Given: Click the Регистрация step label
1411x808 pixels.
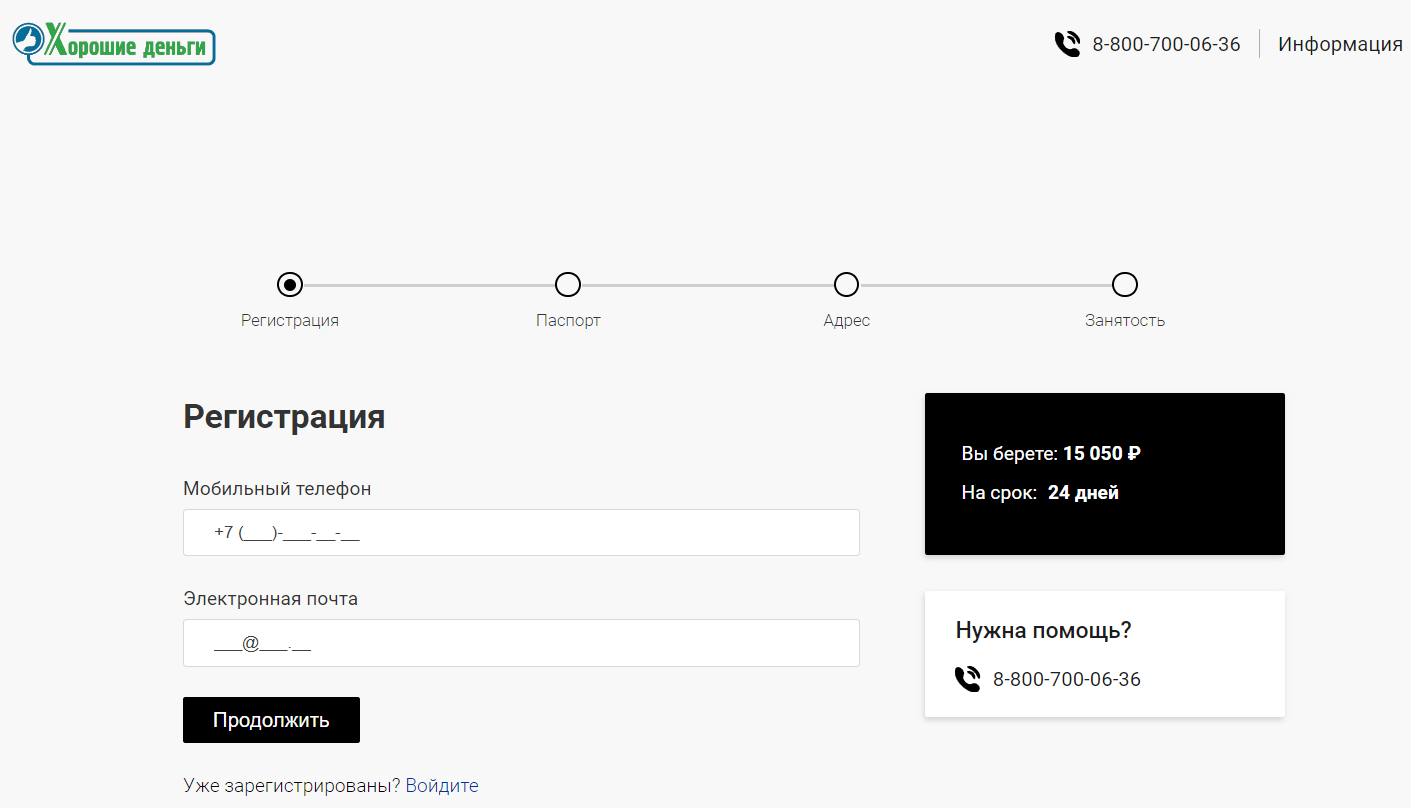Looking at the screenshot, I should pyautogui.click(x=290, y=321).
